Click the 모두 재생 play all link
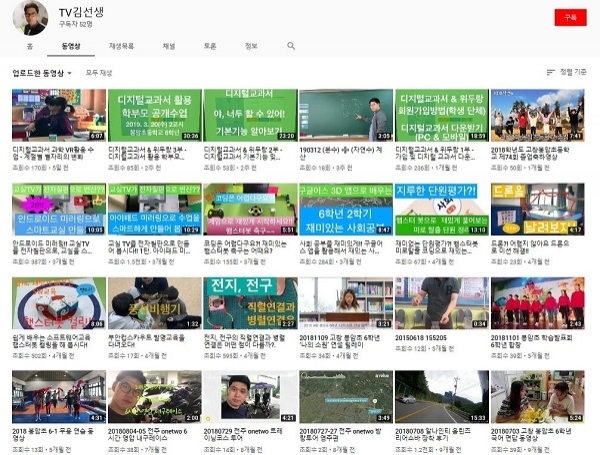 coord(99,73)
